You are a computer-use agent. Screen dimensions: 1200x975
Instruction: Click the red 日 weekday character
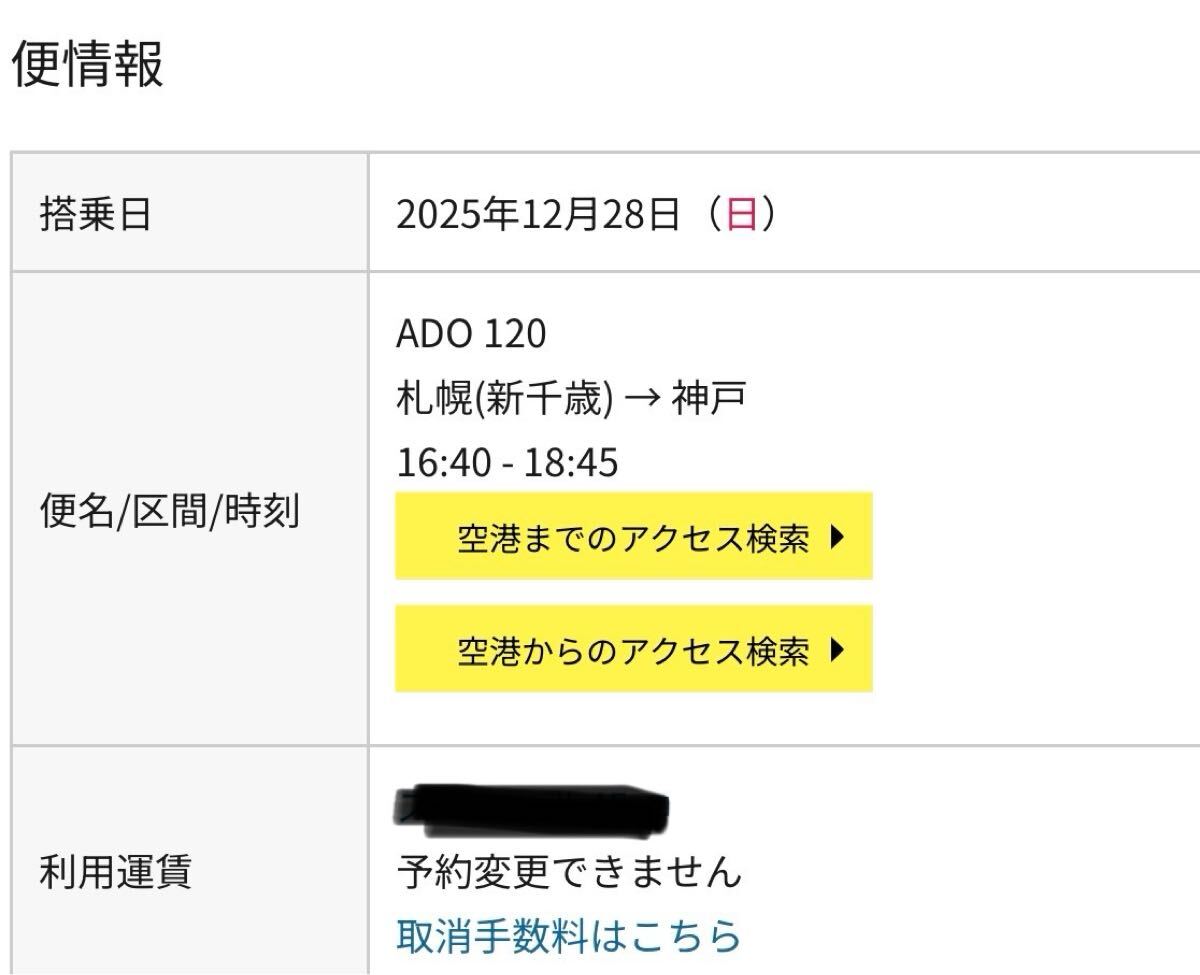[x=741, y=215]
